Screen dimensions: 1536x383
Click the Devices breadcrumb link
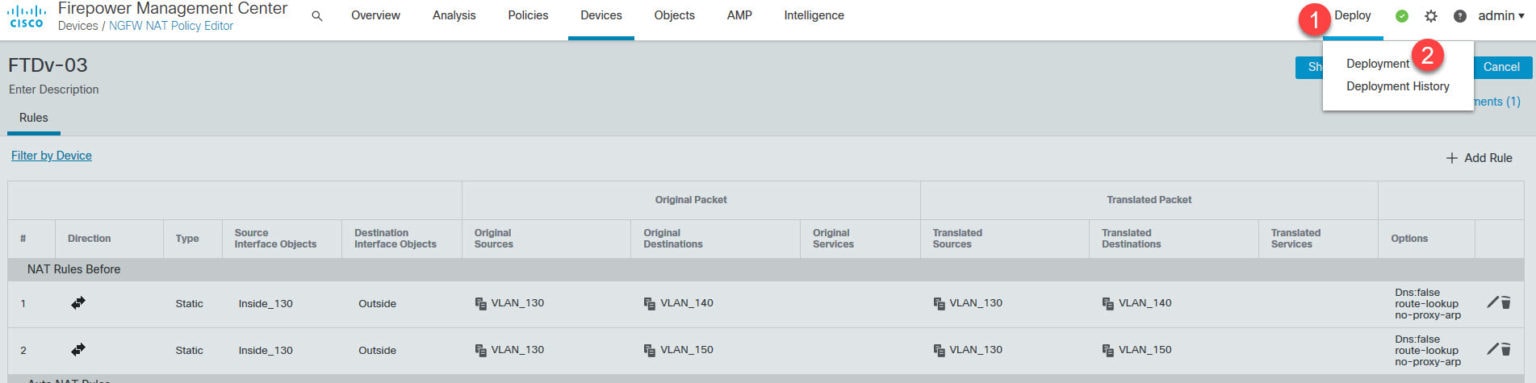pyautogui.click(x=78, y=26)
